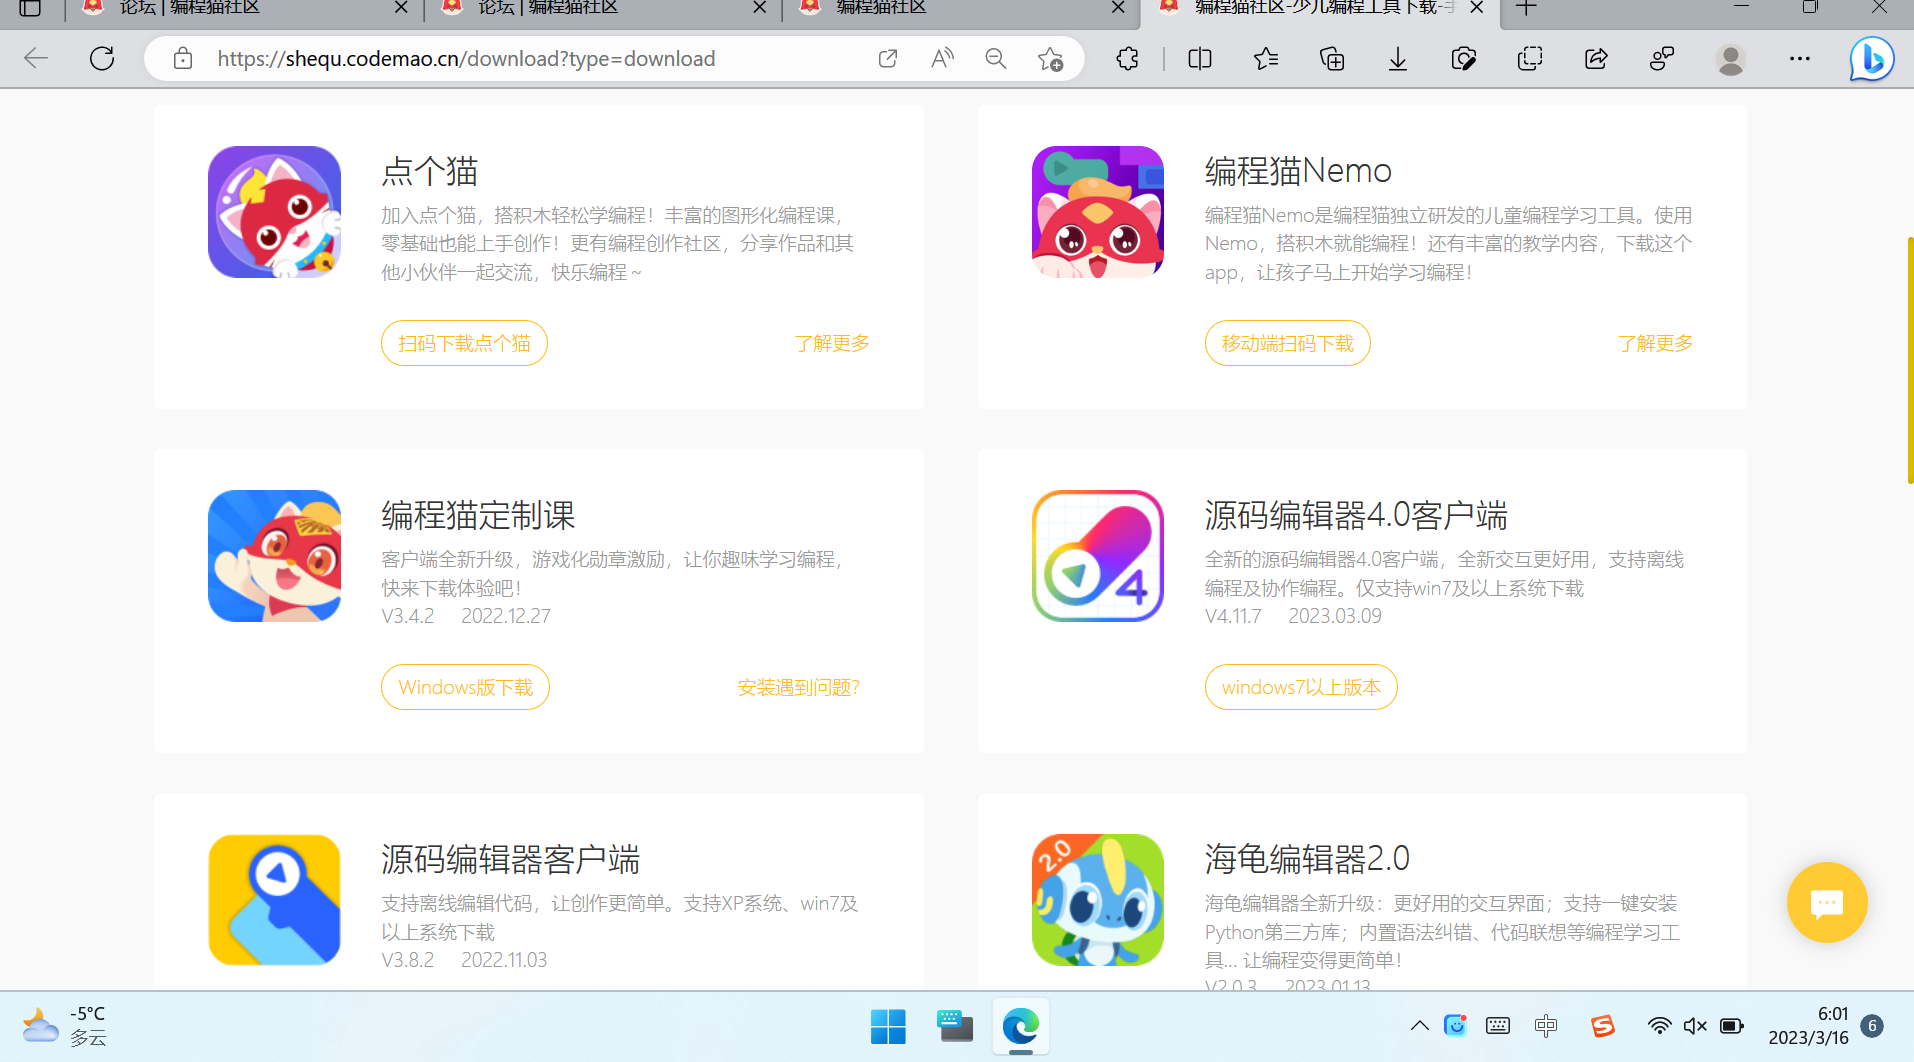Click the muted volume tray icon
1914x1062 pixels.
point(1695,1026)
